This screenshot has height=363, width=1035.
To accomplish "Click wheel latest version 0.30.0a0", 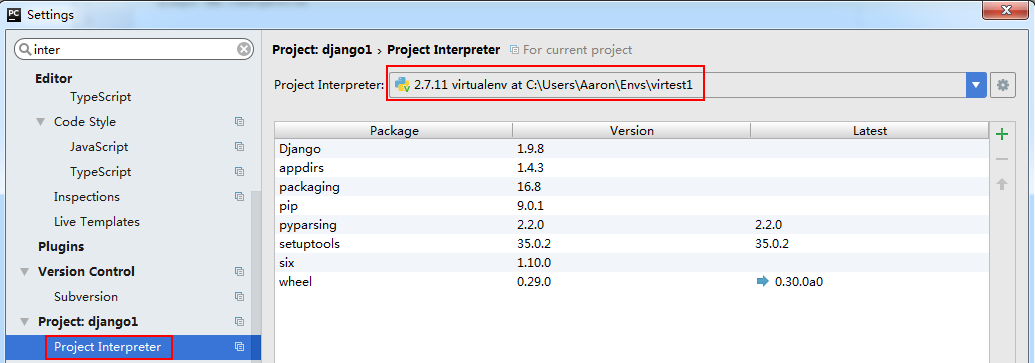I will coord(799,282).
